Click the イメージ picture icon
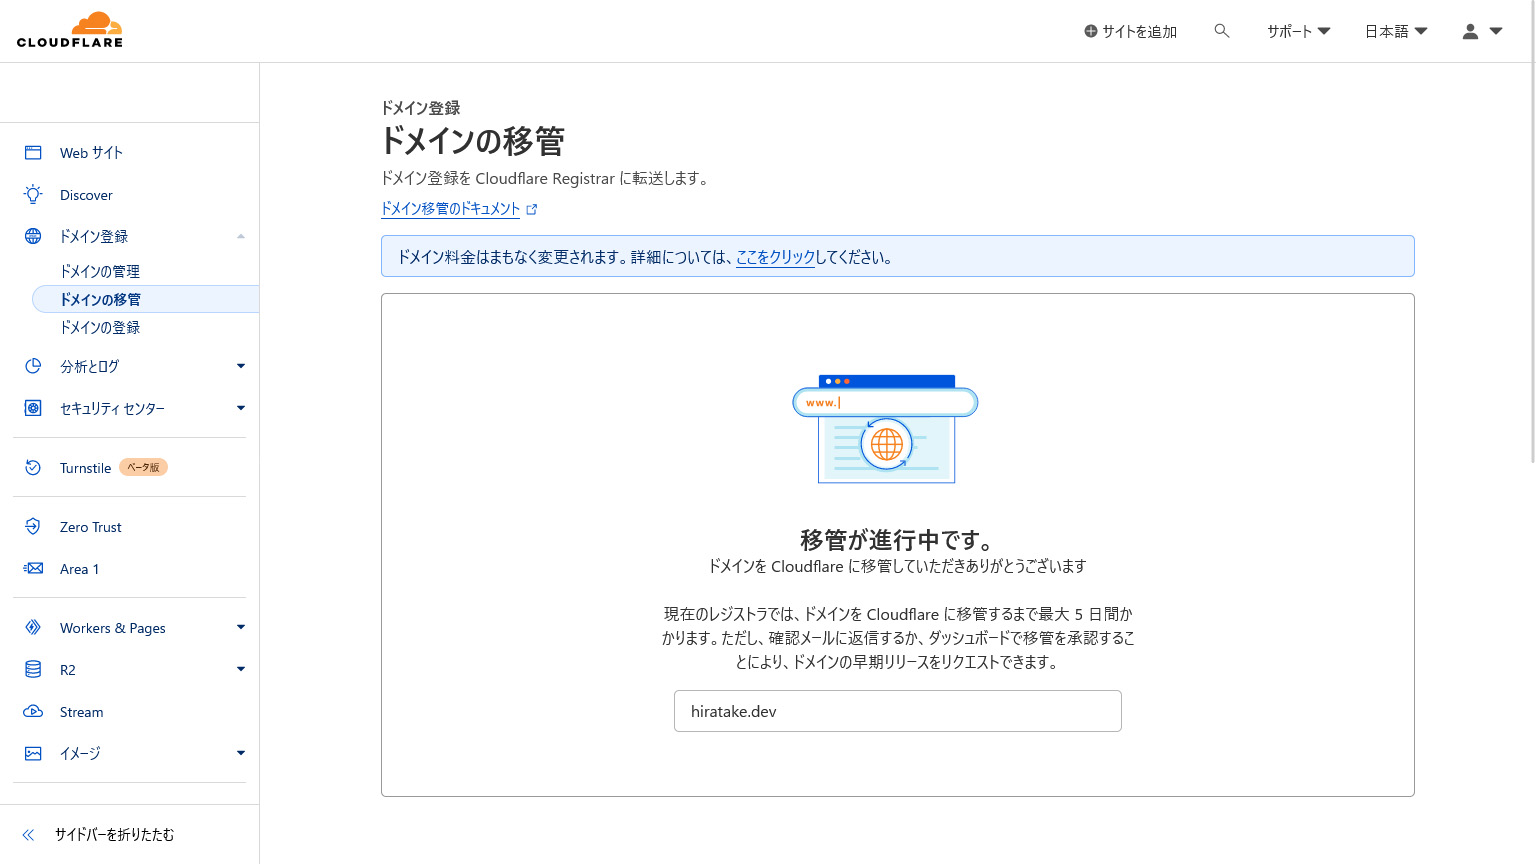The height and width of the screenshot is (864, 1536). [33, 753]
